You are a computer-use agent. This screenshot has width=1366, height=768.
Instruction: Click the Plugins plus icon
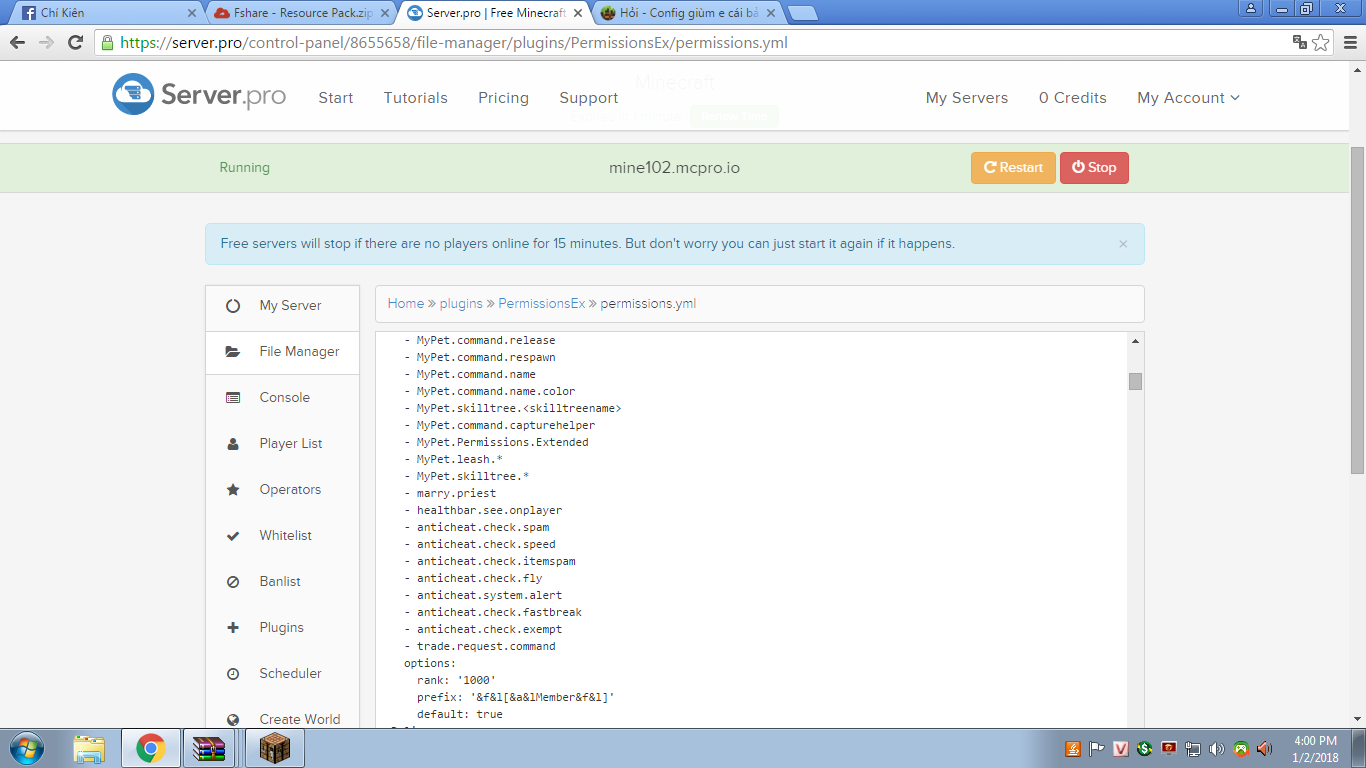pos(233,628)
